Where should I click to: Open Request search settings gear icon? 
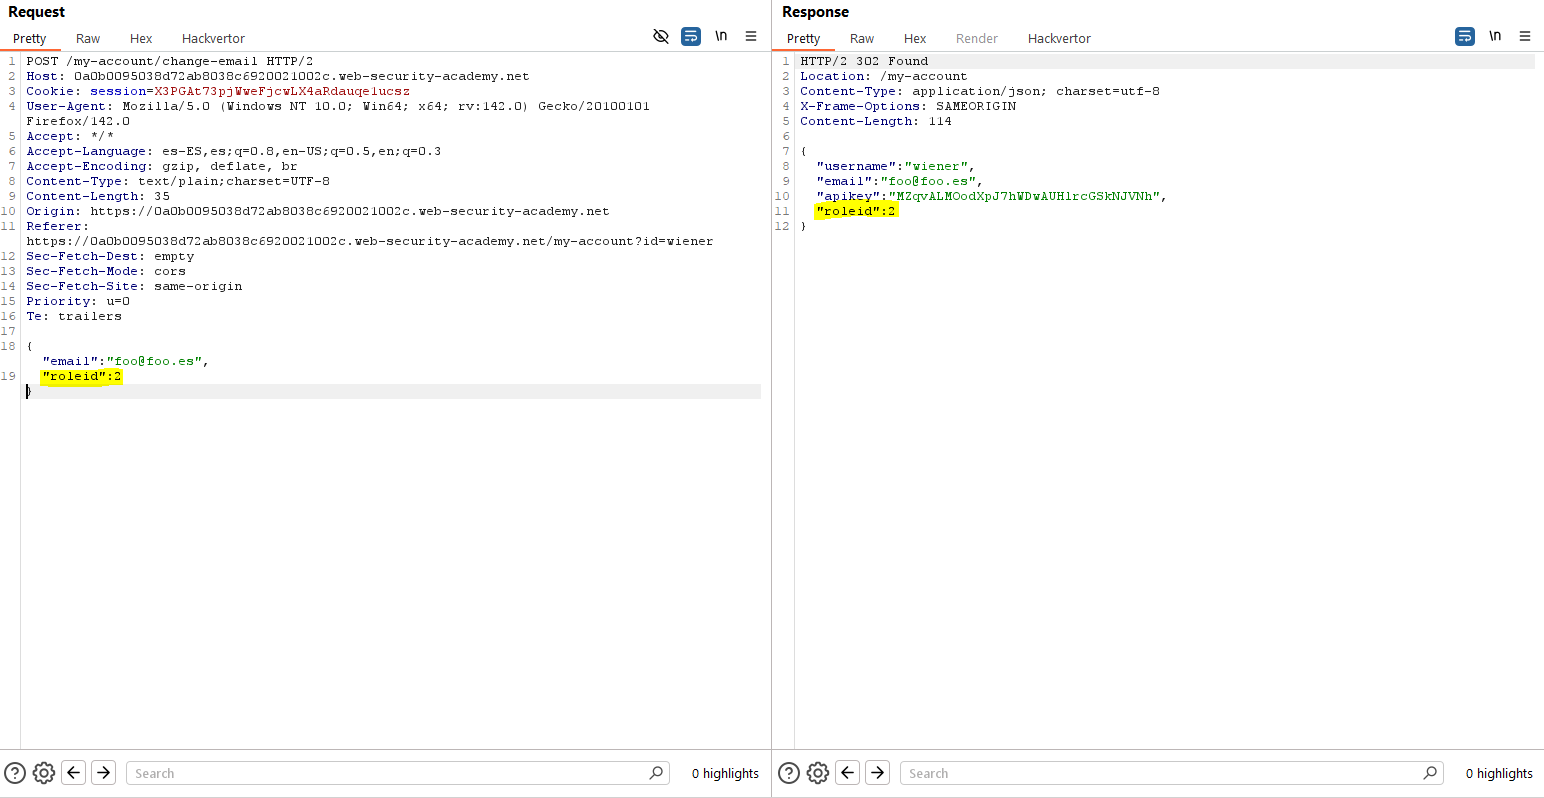(x=44, y=773)
